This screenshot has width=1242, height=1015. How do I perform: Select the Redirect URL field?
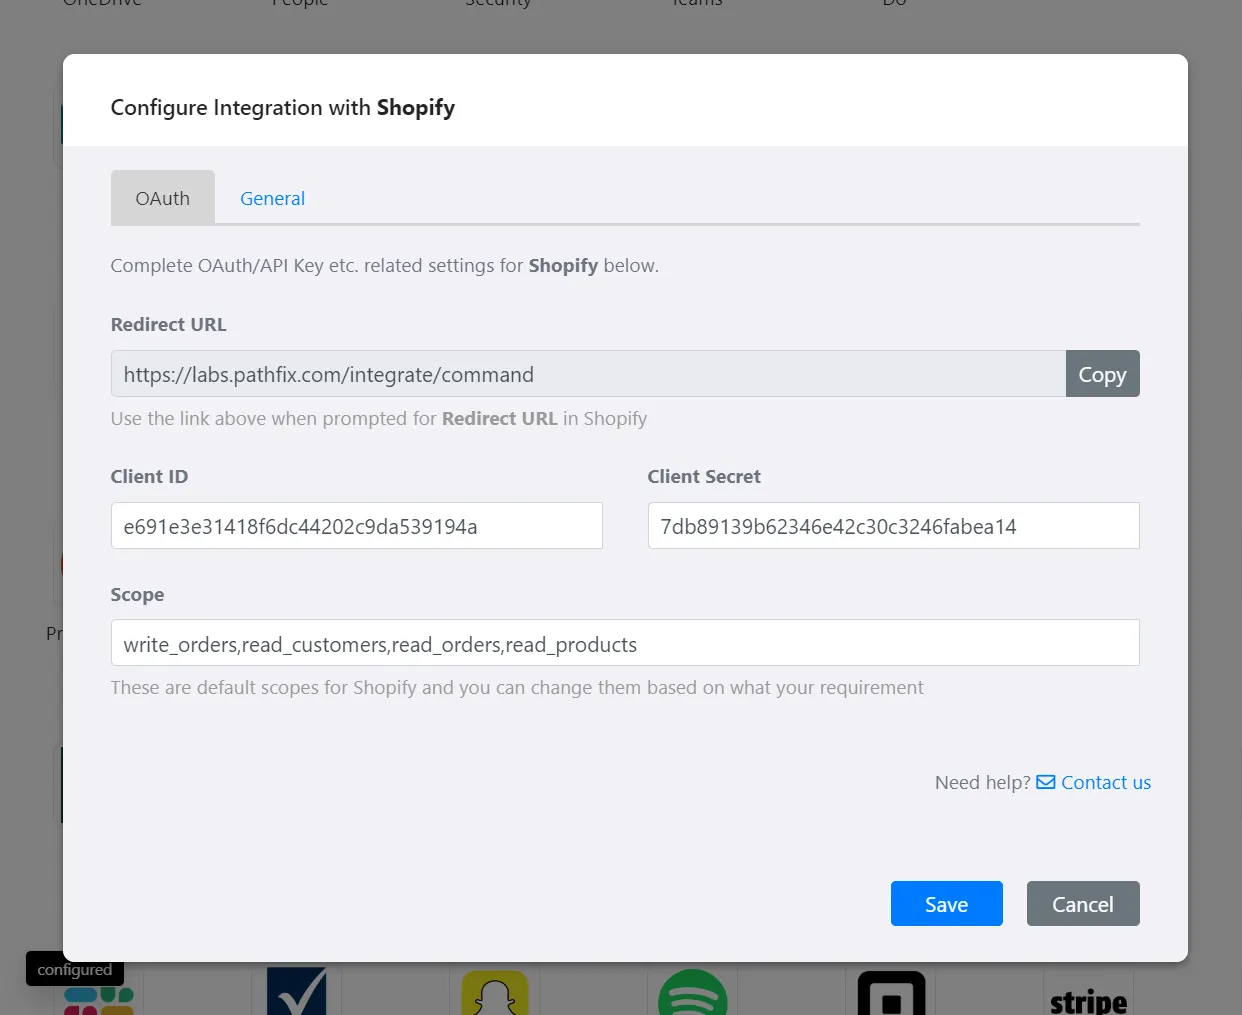point(588,374)
